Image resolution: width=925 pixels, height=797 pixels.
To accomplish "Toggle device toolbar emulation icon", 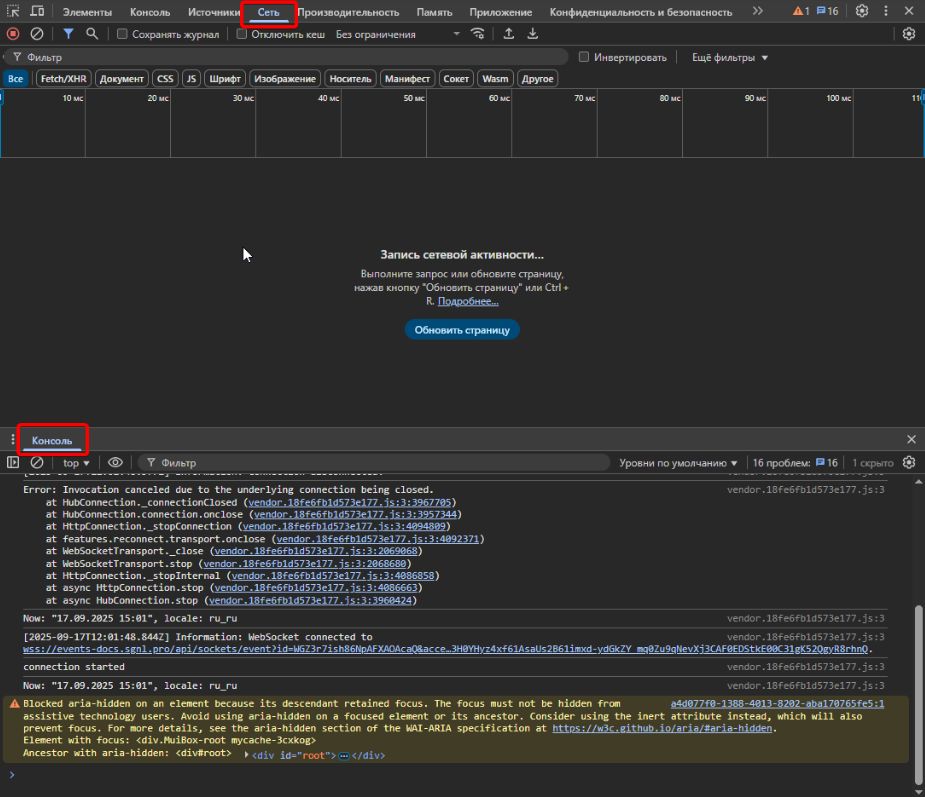I will tap(37, 11).
